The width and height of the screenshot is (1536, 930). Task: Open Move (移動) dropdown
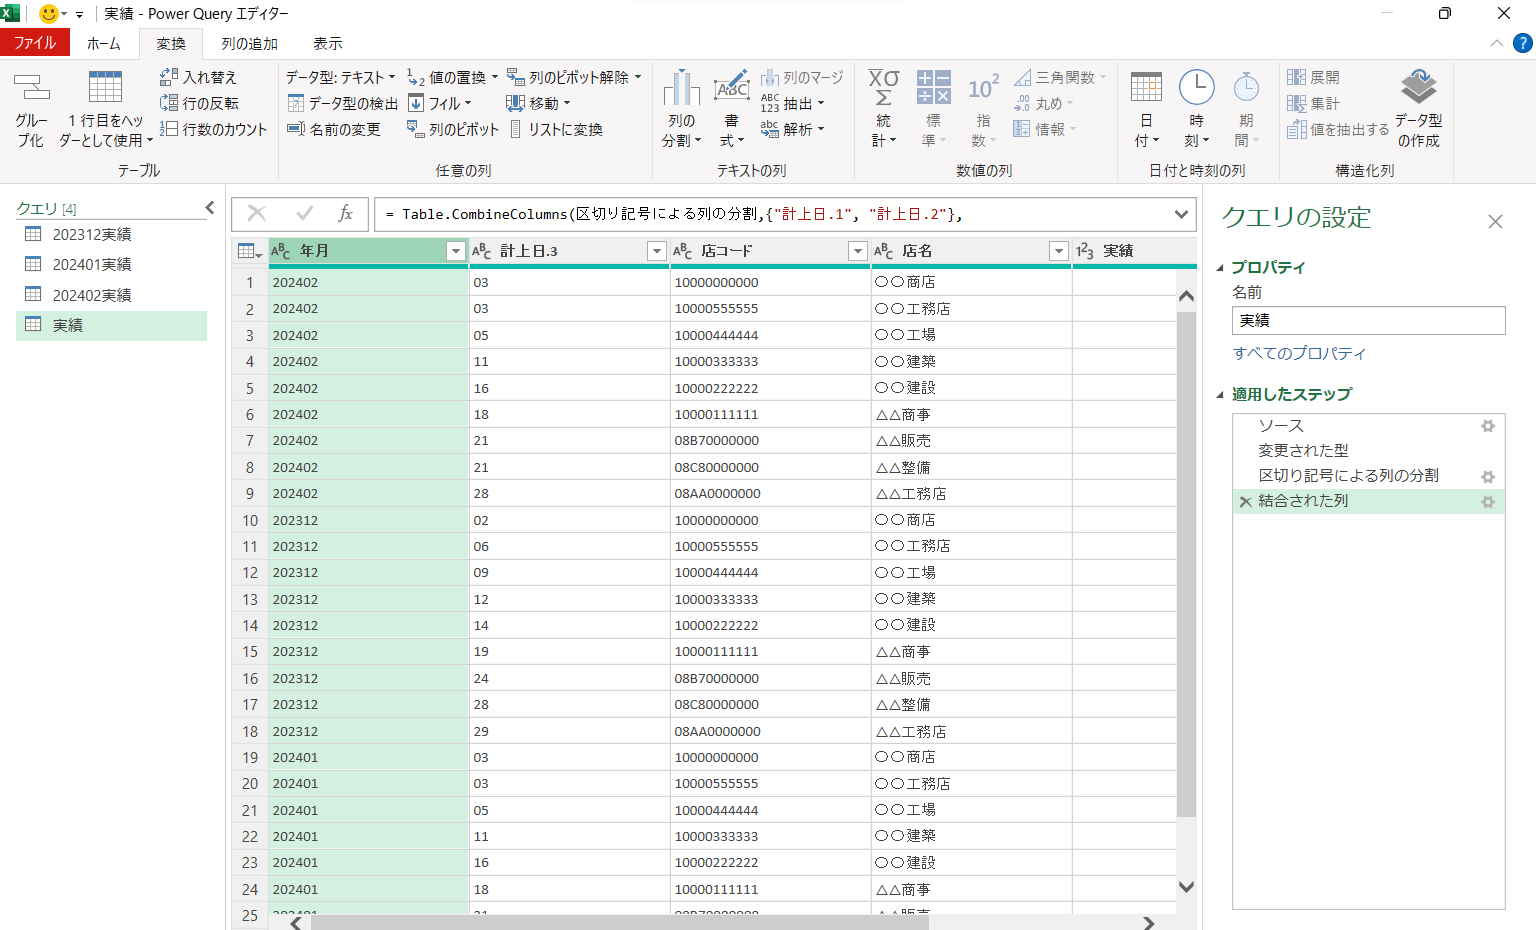point(538,103)
